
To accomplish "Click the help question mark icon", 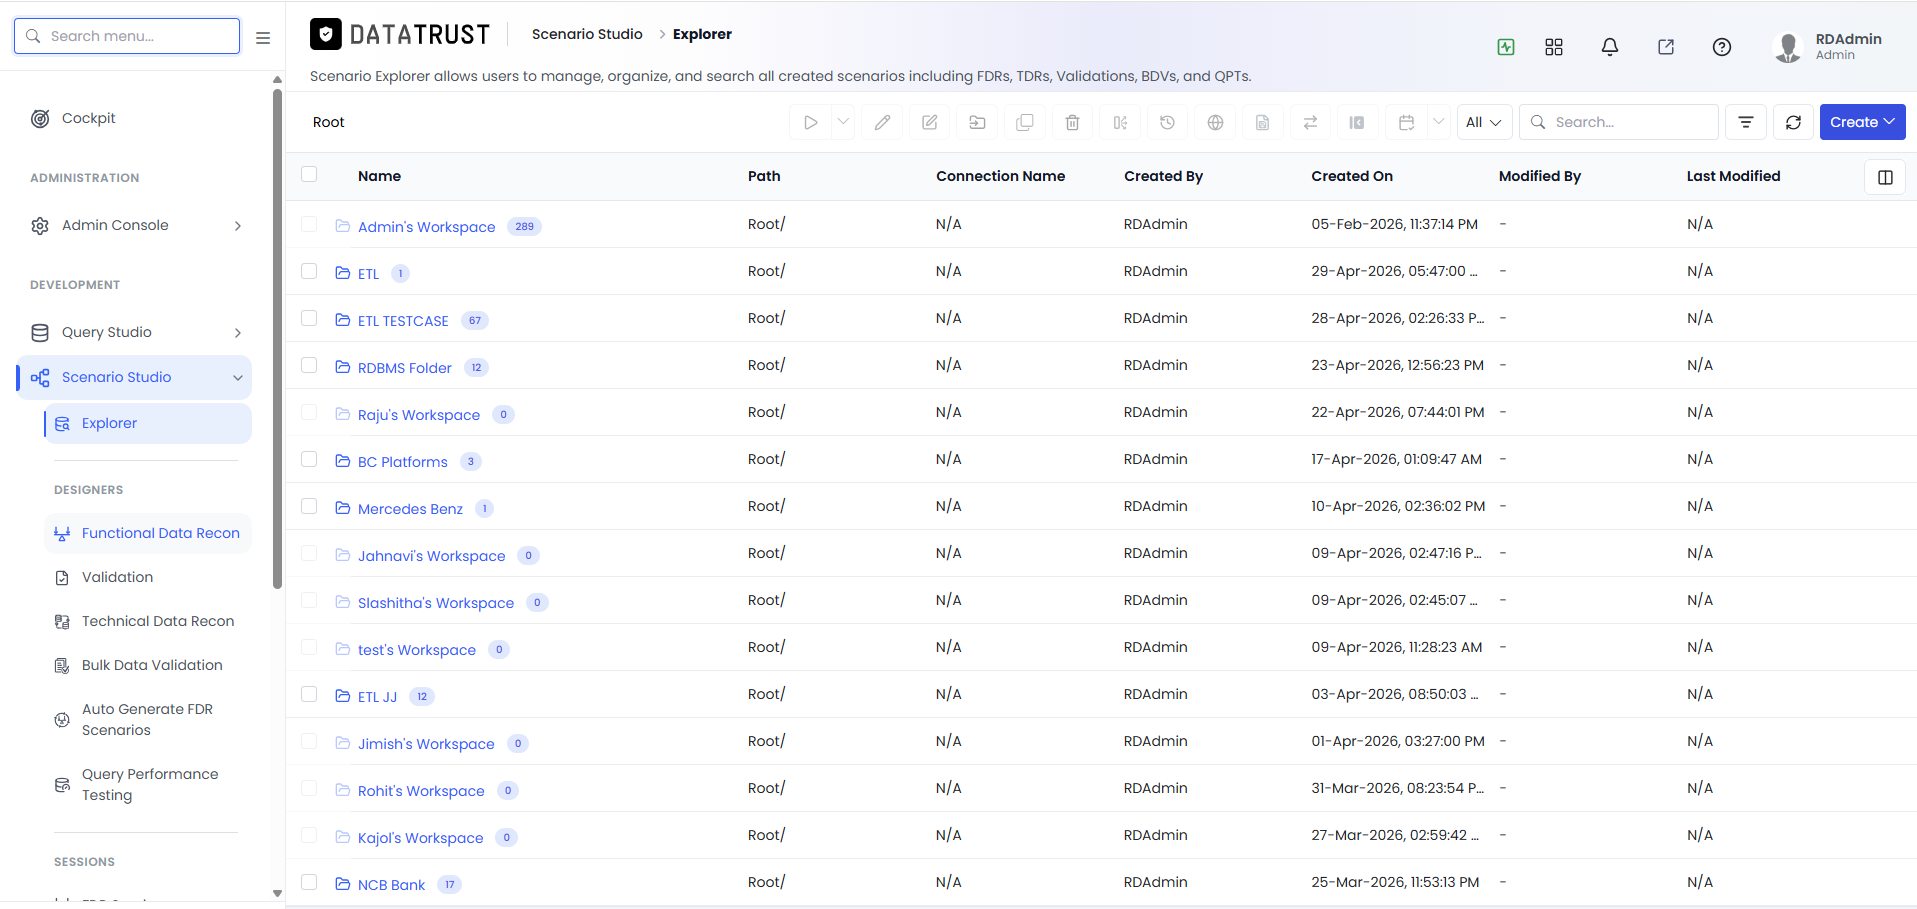I will click(1722, 47).
